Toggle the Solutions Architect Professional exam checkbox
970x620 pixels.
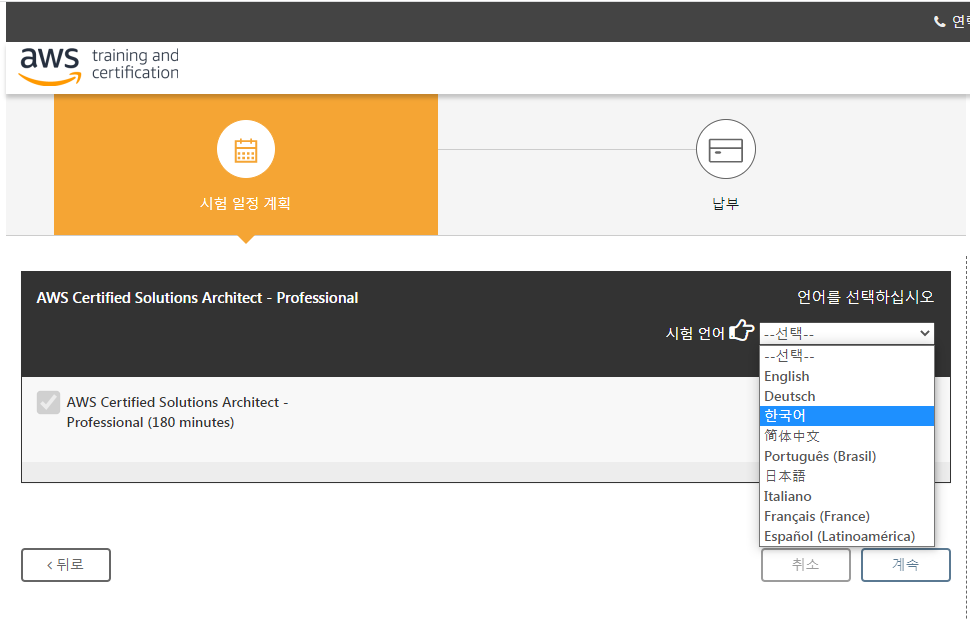48,402
